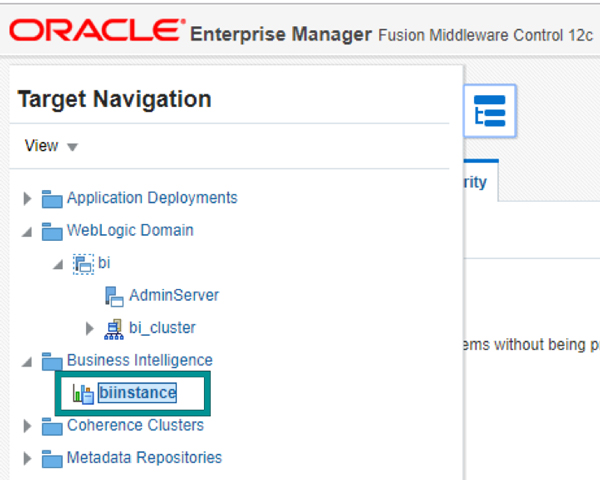Open the View dropdown menu
600x480 pixels.
coord(51,146)
